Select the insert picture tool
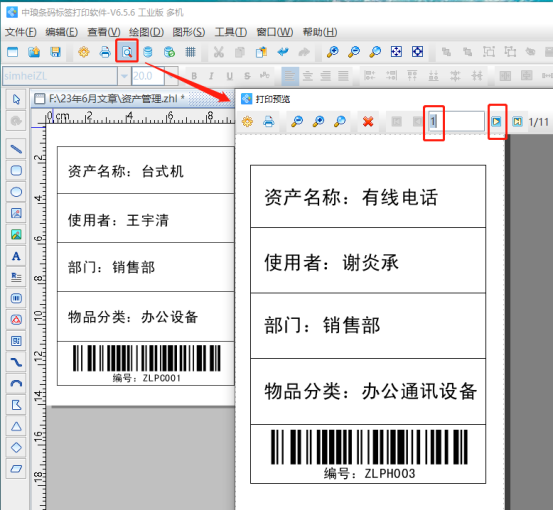The width and height of the screenshot is (554, 511). [x=16, y=234]
